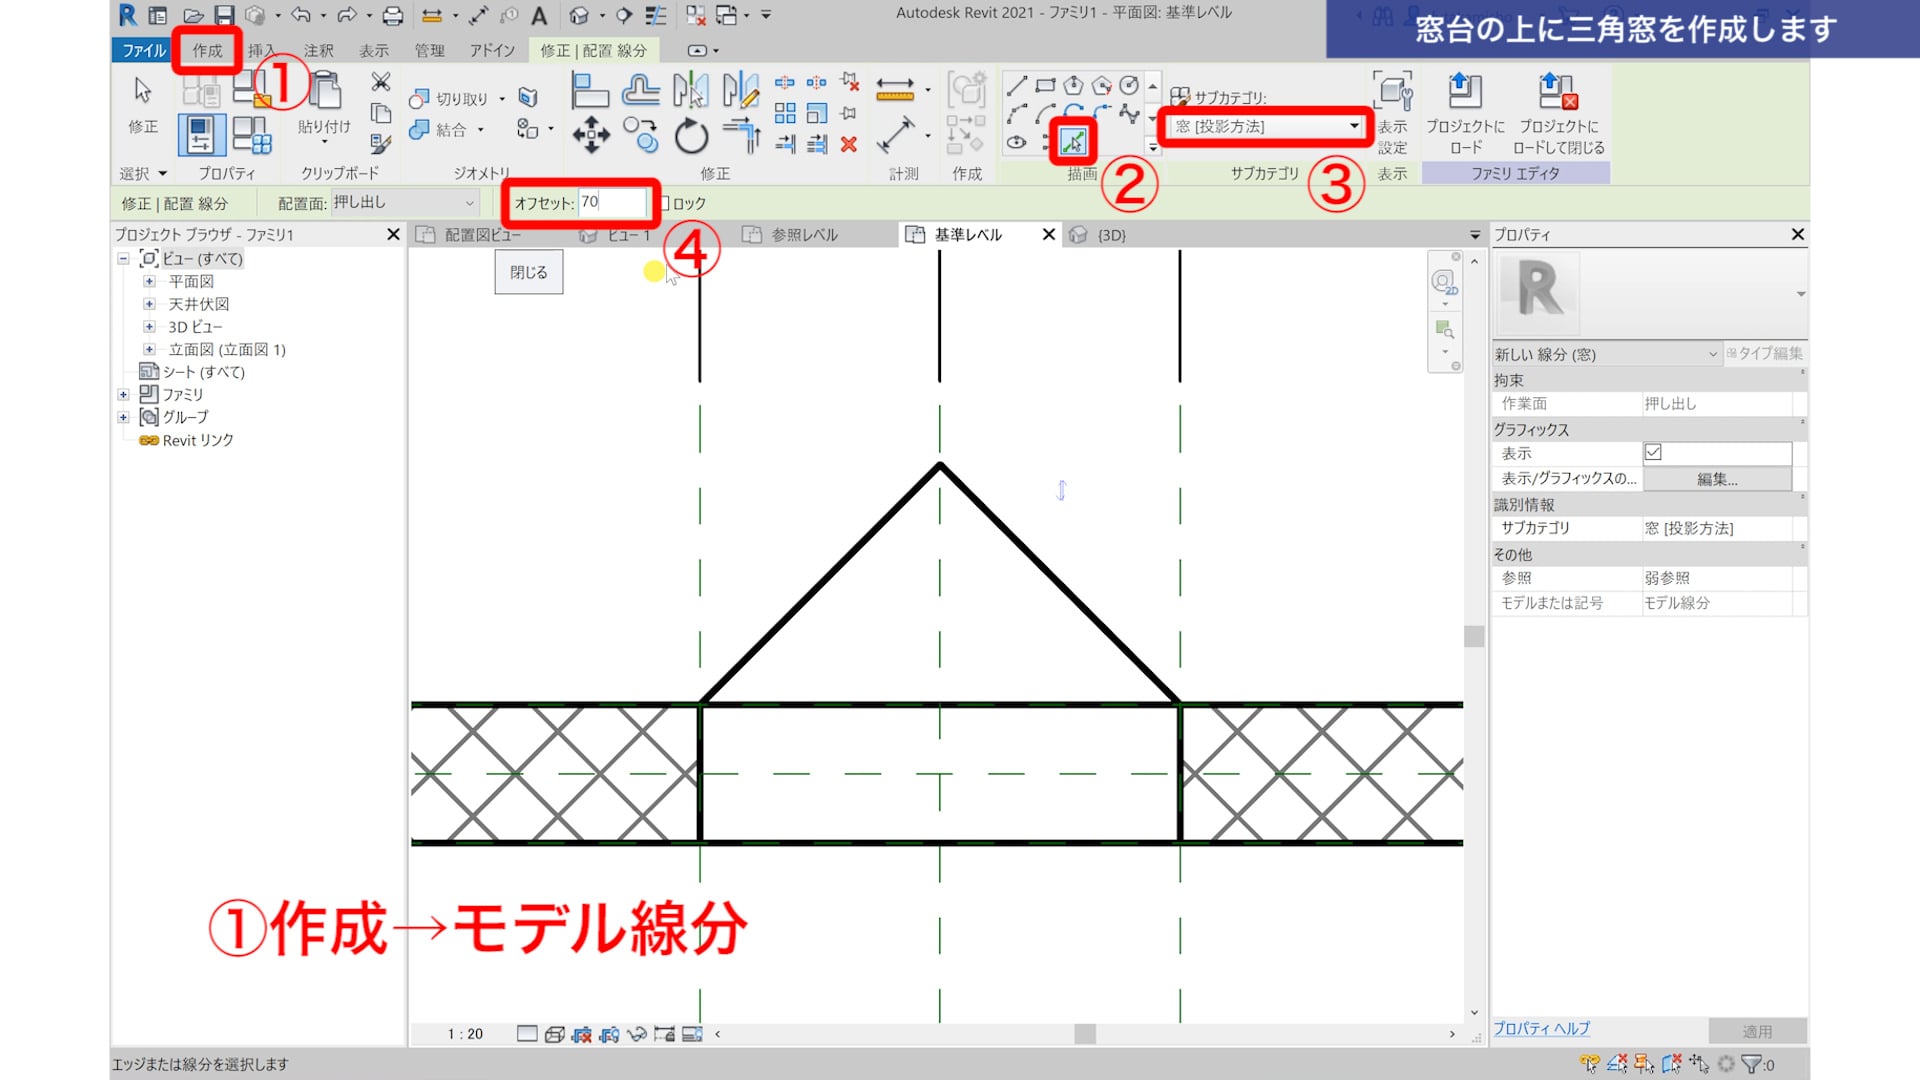Viewport: 1920px width, 1080px height.
Task: Expand the ファミリ node in Project Browser
Action: 123,395
